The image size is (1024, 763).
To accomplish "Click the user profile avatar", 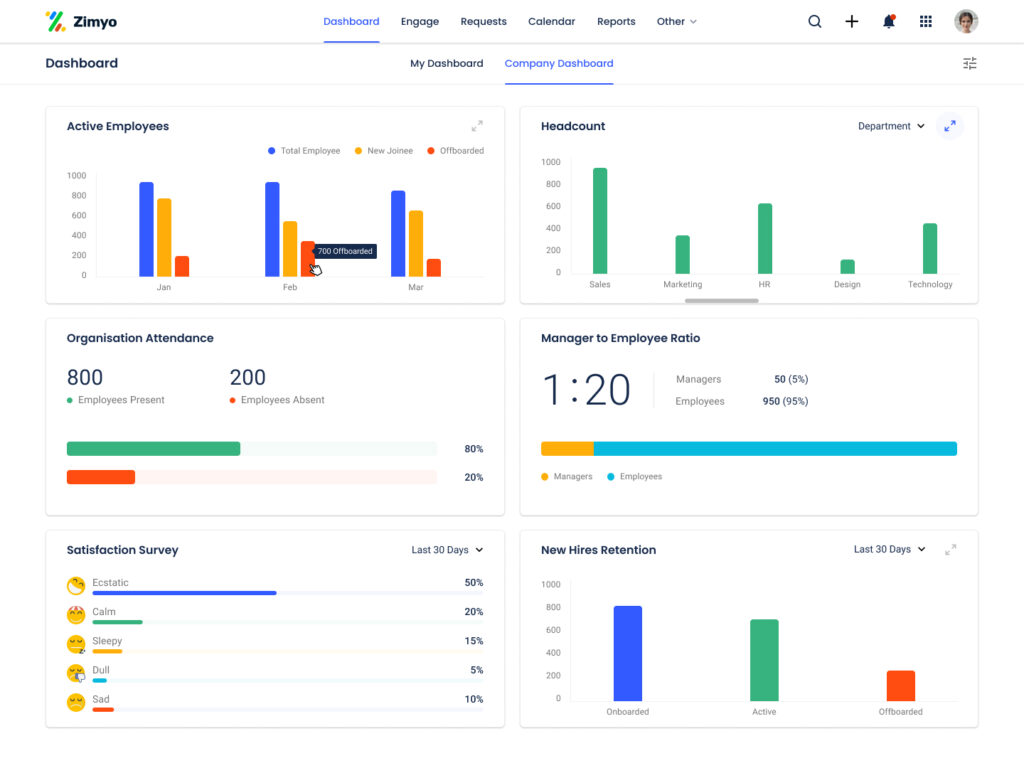I will pos(966,21).
